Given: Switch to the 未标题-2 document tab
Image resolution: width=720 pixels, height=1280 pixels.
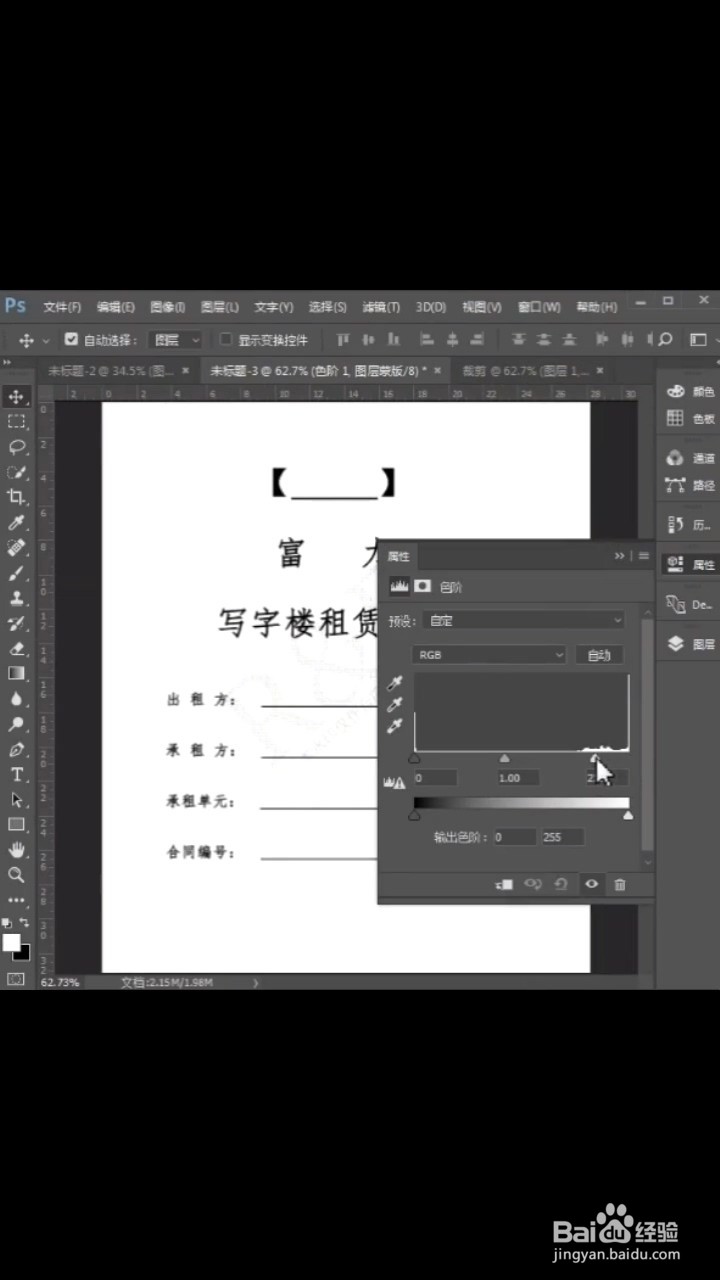Looking at the screenshot, I should (x=118, y=370).
